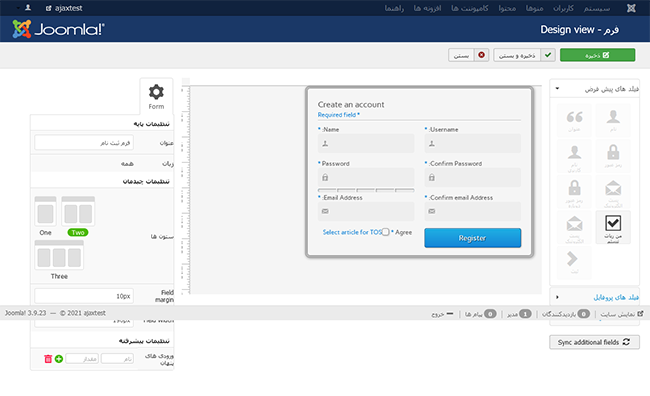Click the عنوان title input field
Image resolution: width=650 pixels, height=396 pixels.
tap(84, 143)
